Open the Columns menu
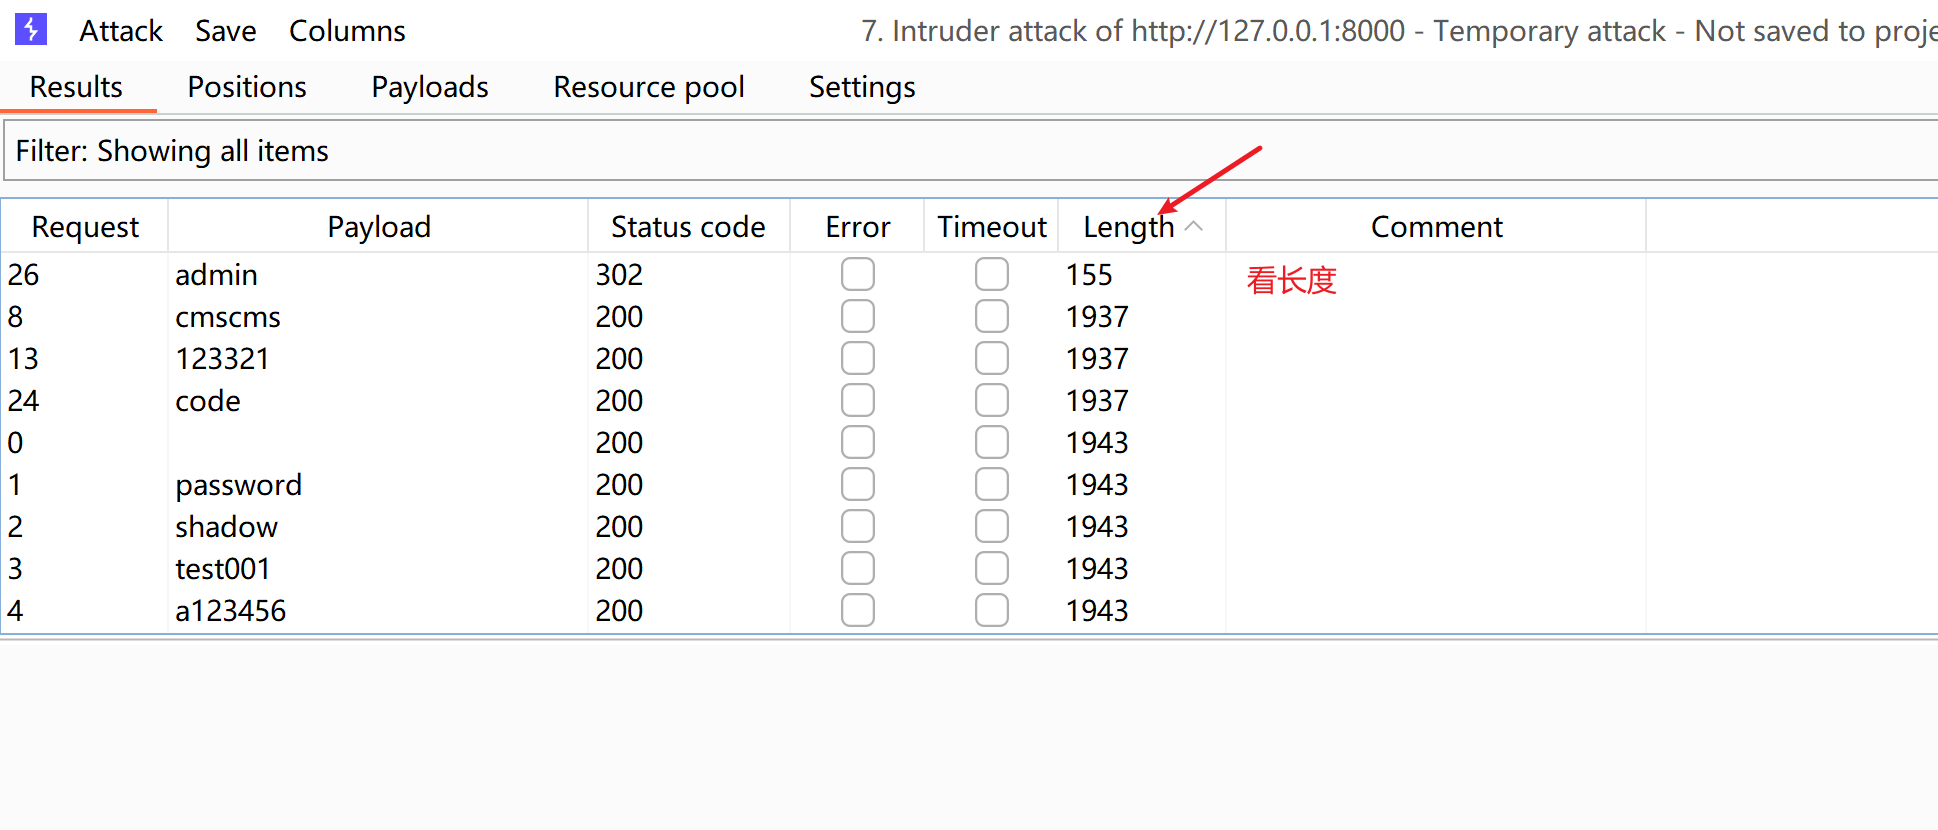This screenshot has height=830, width=1938. [347, 31]
